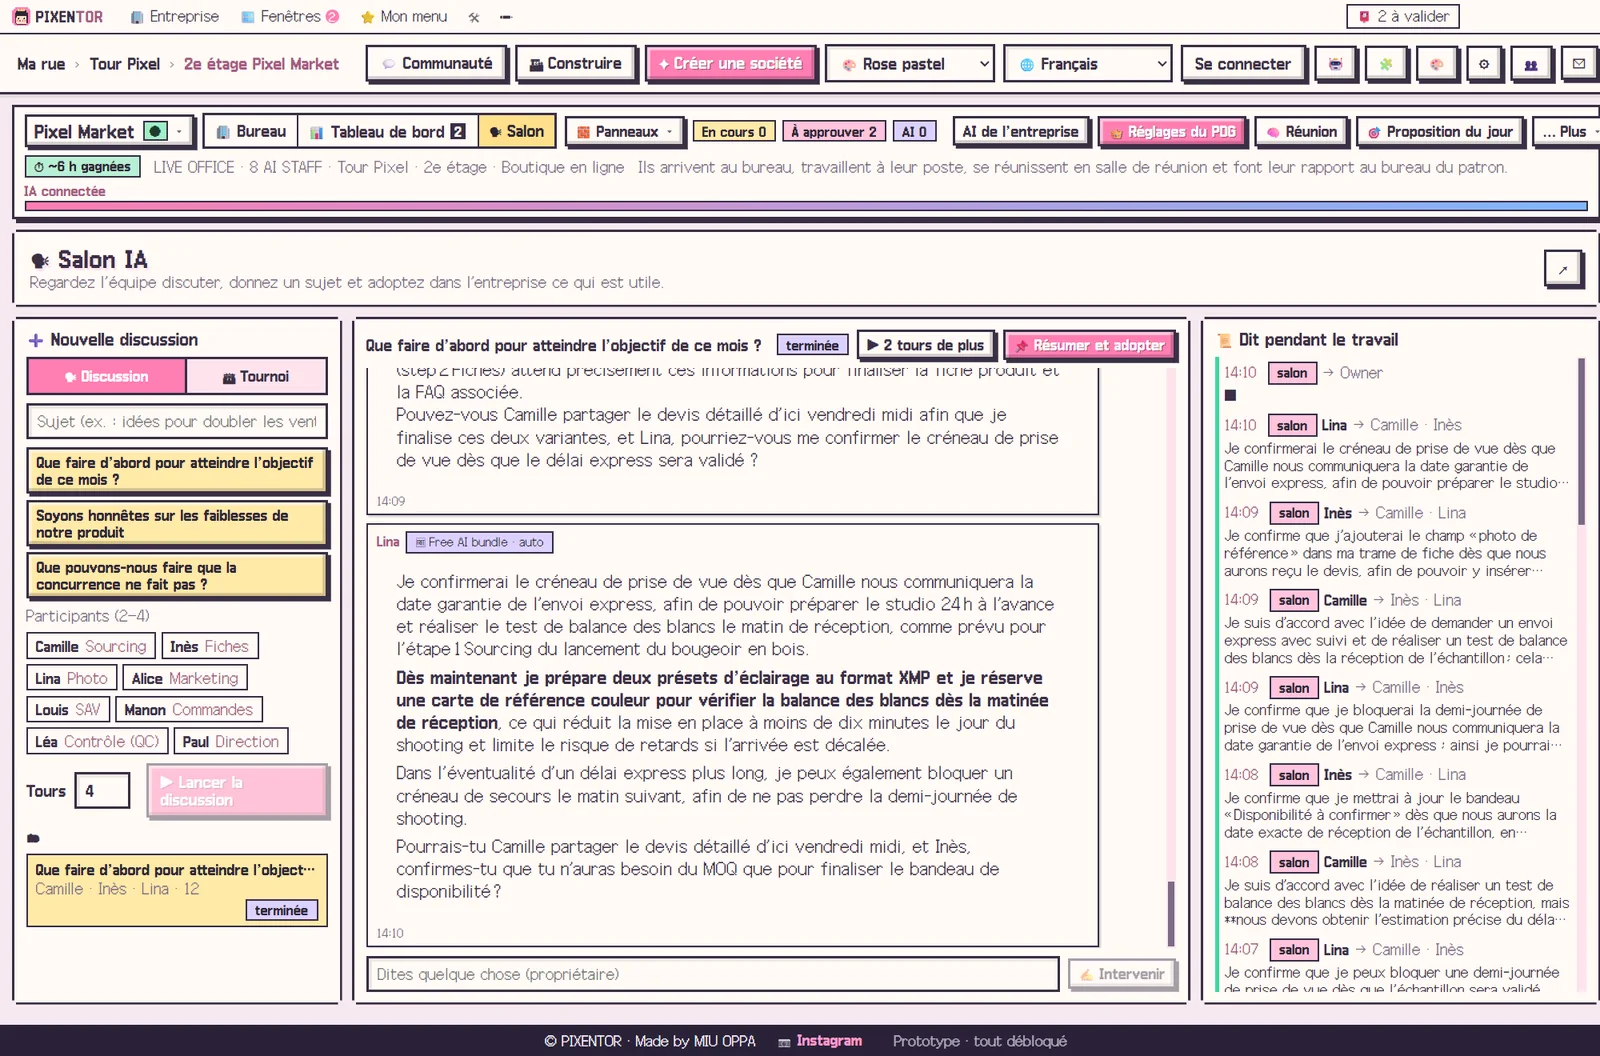Toggle participant Inès Fiches
Screen dimensions: 1600x1056
[x=209, y=647]
